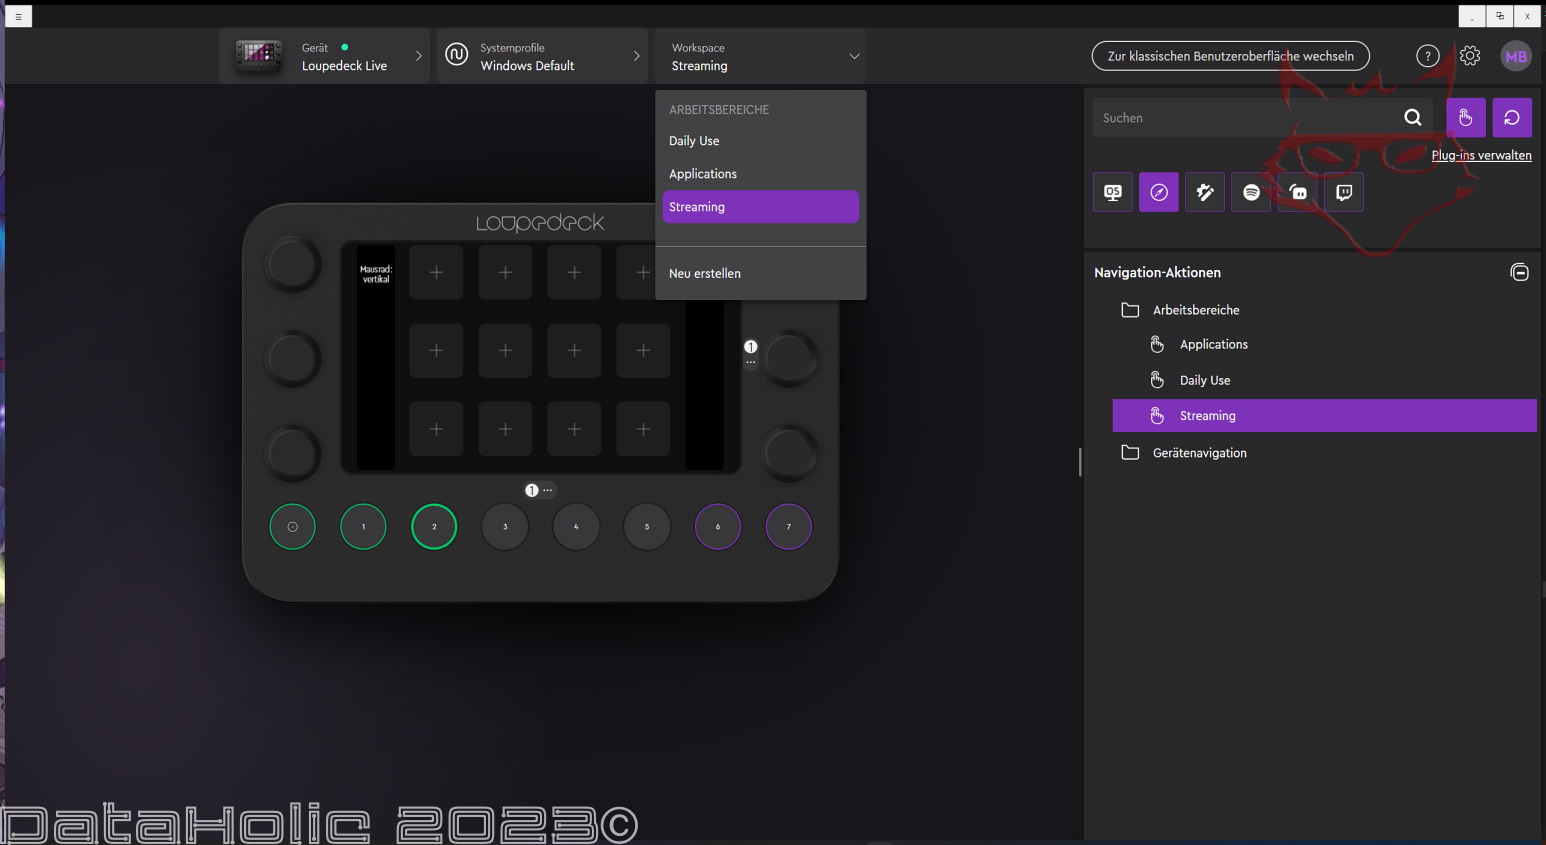
Task: Select the top-left rotary dial
Action: [292, 264]
